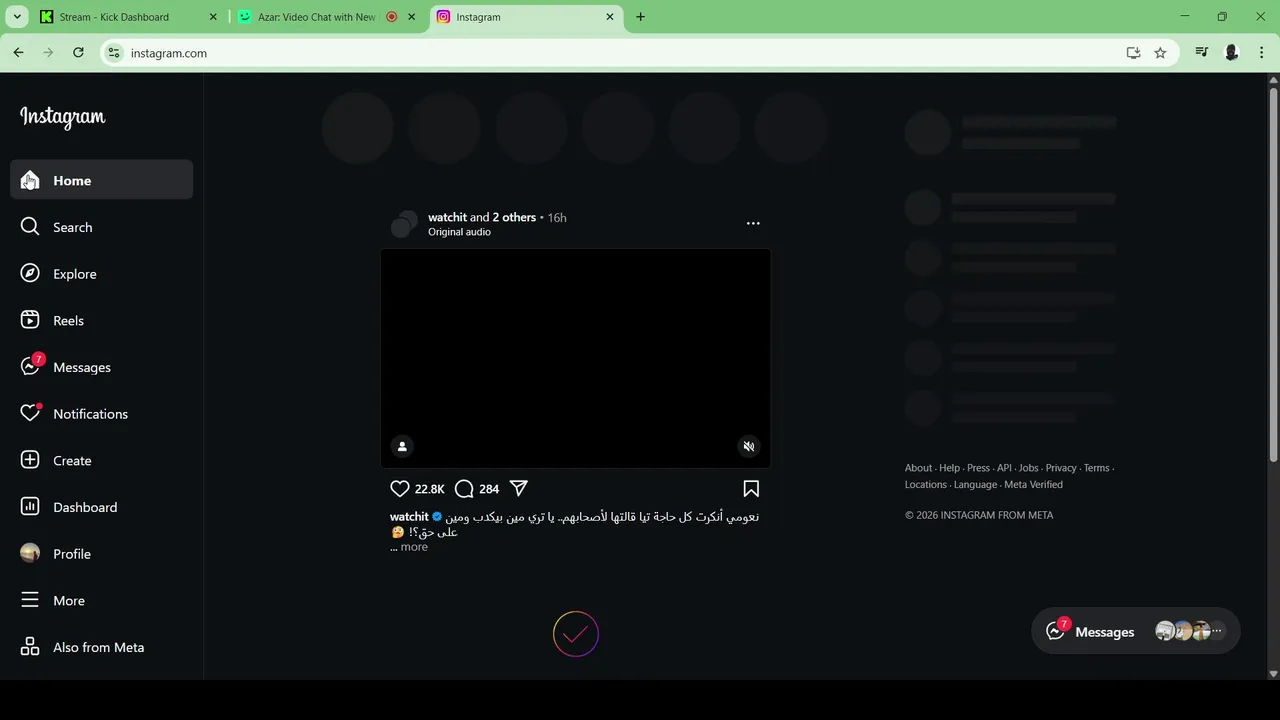Like the watchit post heart icon
The width and height of the screenshot is (1280, 720).
pos(400,489)
